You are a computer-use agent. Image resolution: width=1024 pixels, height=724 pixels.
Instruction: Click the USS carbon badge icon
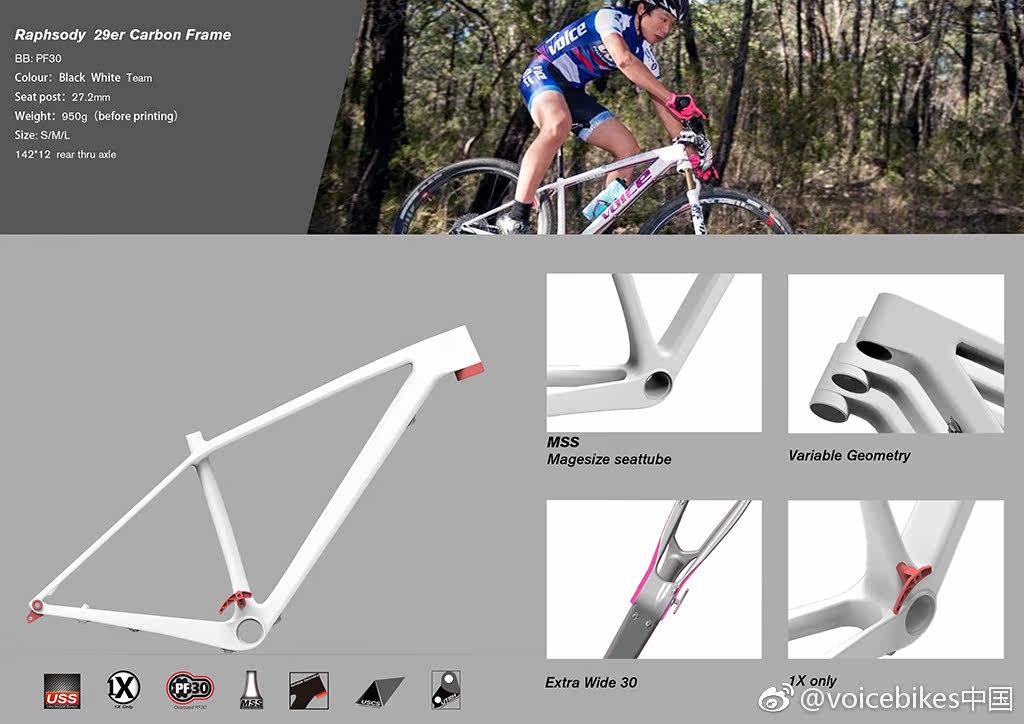62,691
